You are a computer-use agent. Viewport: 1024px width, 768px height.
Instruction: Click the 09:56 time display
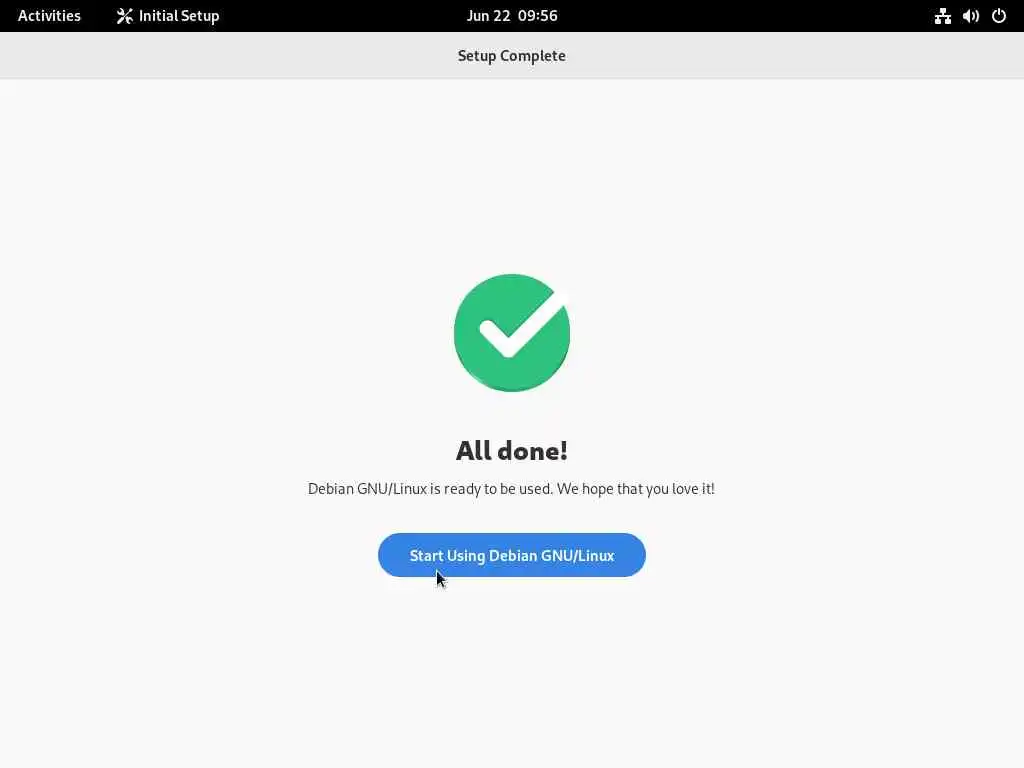click(537, 16)
